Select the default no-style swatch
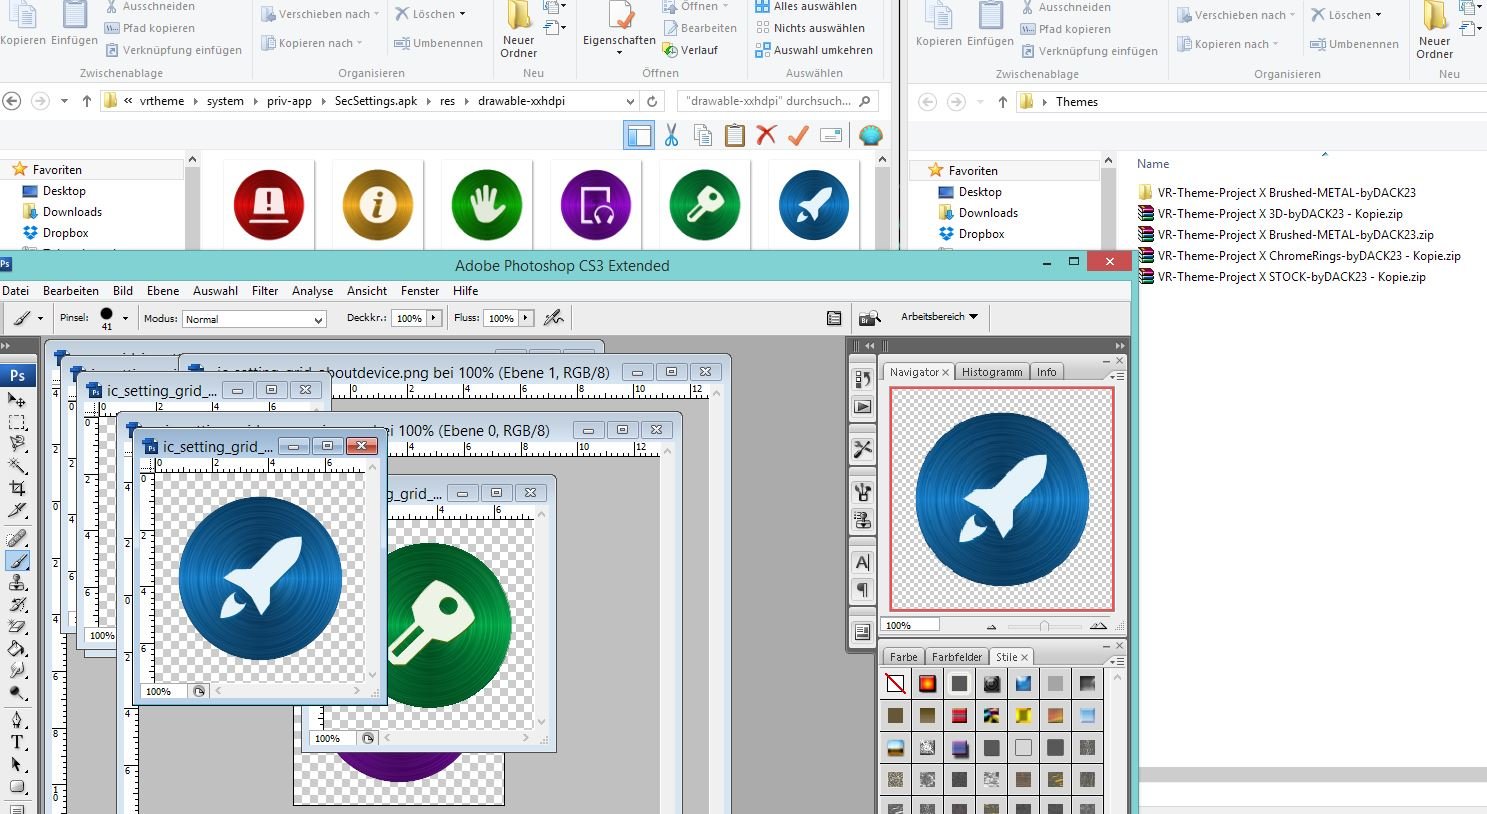Image resolution: width=1487 pixels, height=814 pixels. 895,684
